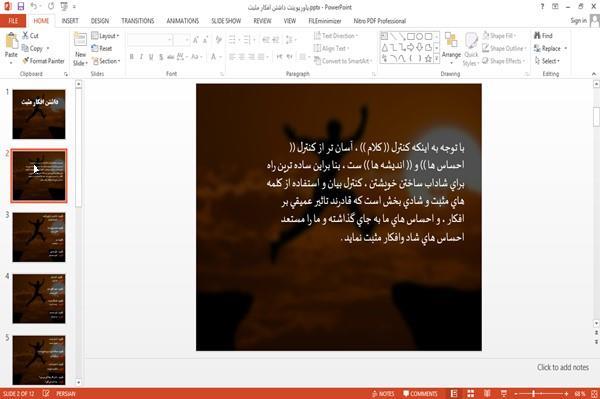Click the Save icon in quick access toolbar
This screenshot has height=399, width=600.
coord(21,7)
